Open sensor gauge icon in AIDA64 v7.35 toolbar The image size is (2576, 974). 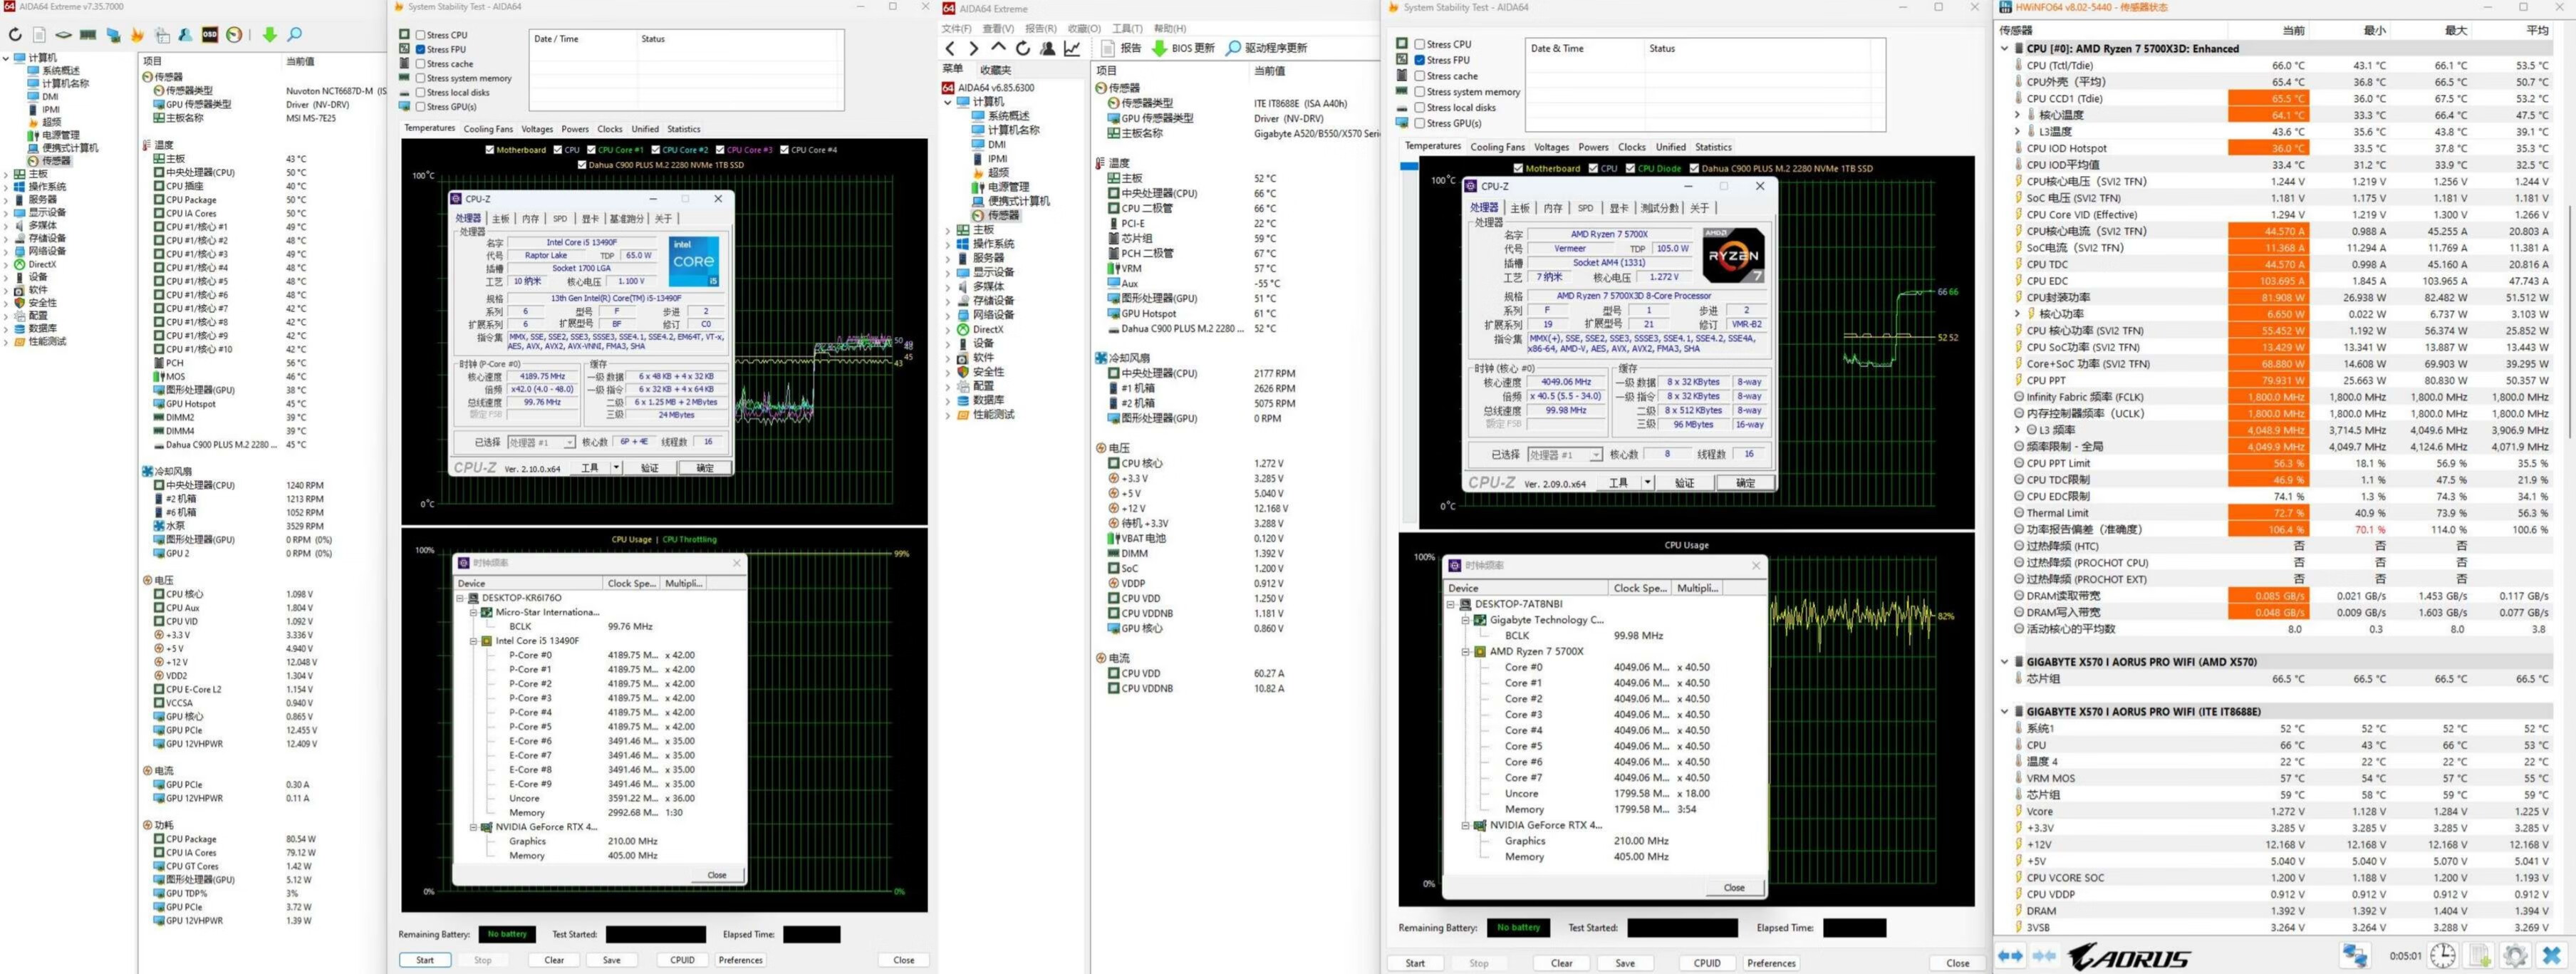pyautogui.click(x=234, y=35)
